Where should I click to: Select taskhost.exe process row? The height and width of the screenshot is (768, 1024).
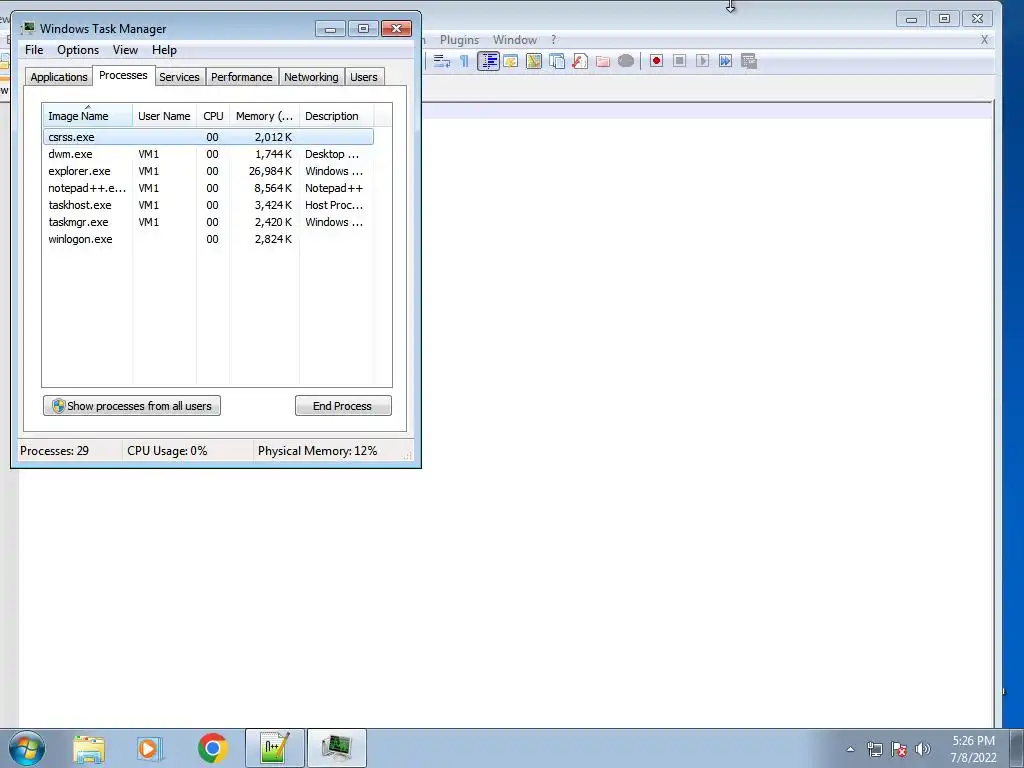208,205
